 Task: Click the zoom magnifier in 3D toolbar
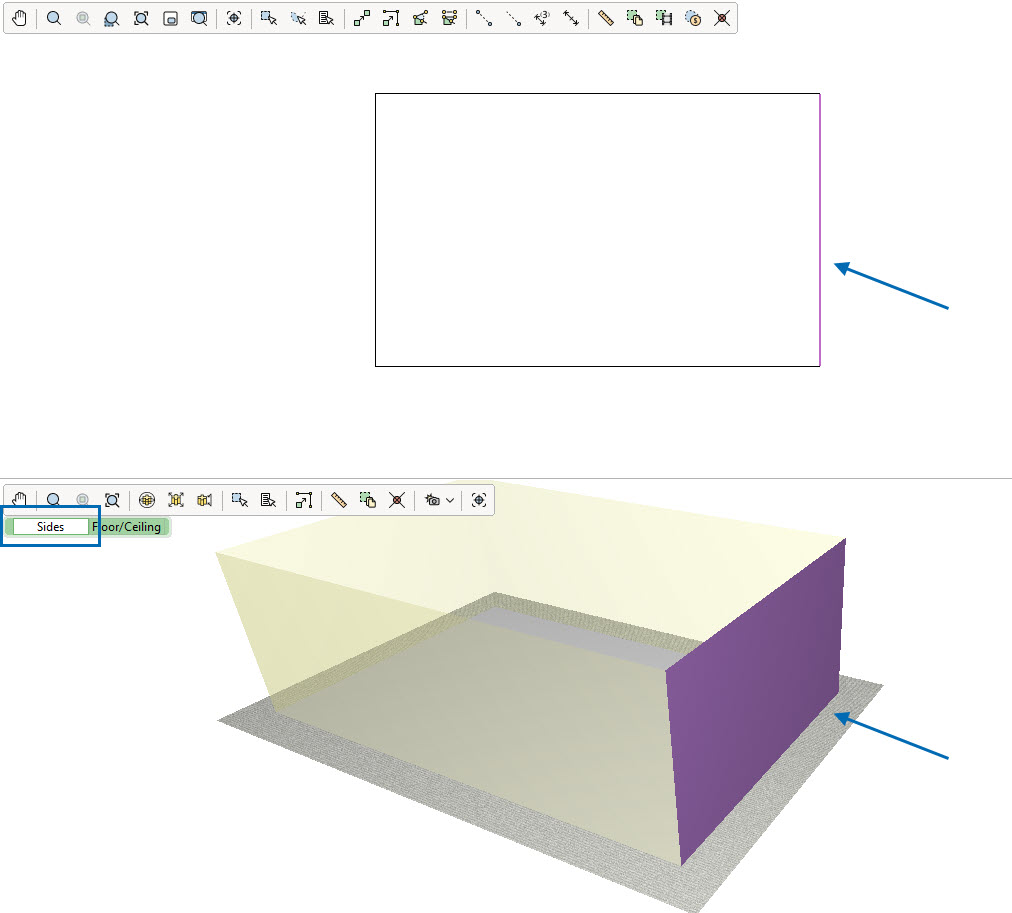[x=54, y=499]
